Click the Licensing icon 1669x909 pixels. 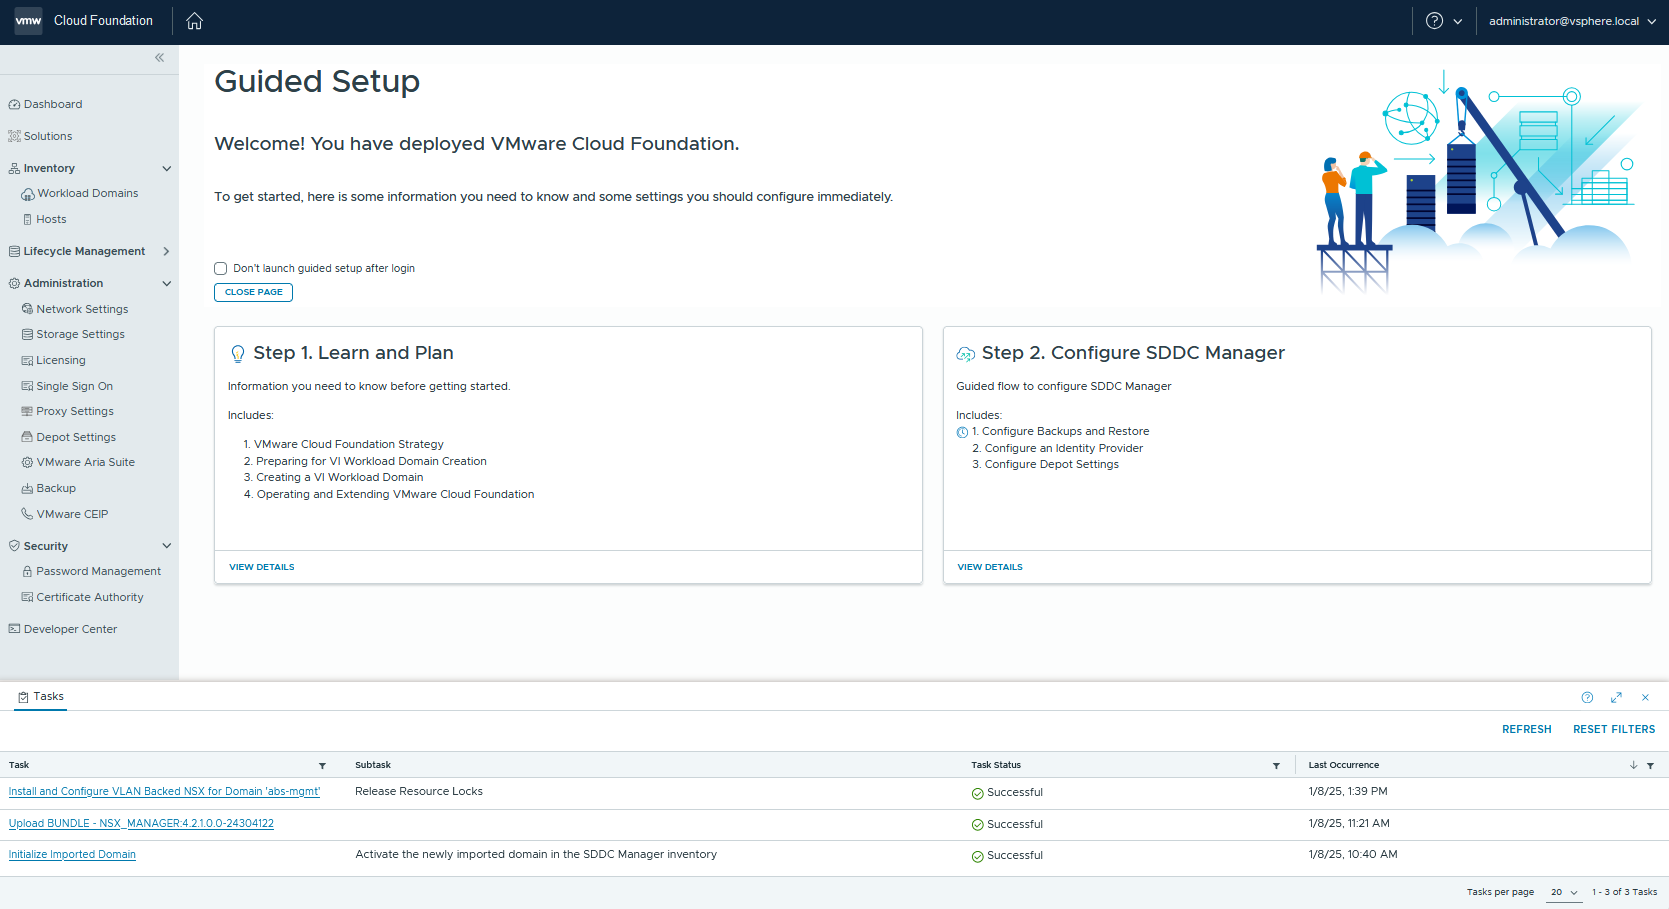tap(28, 361)
